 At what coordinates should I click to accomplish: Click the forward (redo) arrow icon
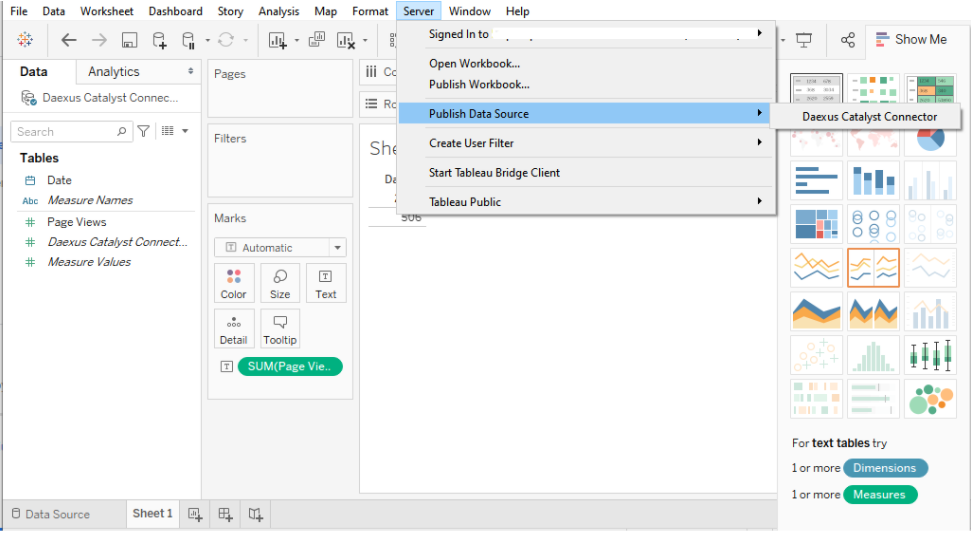click(x=99, y=40)
